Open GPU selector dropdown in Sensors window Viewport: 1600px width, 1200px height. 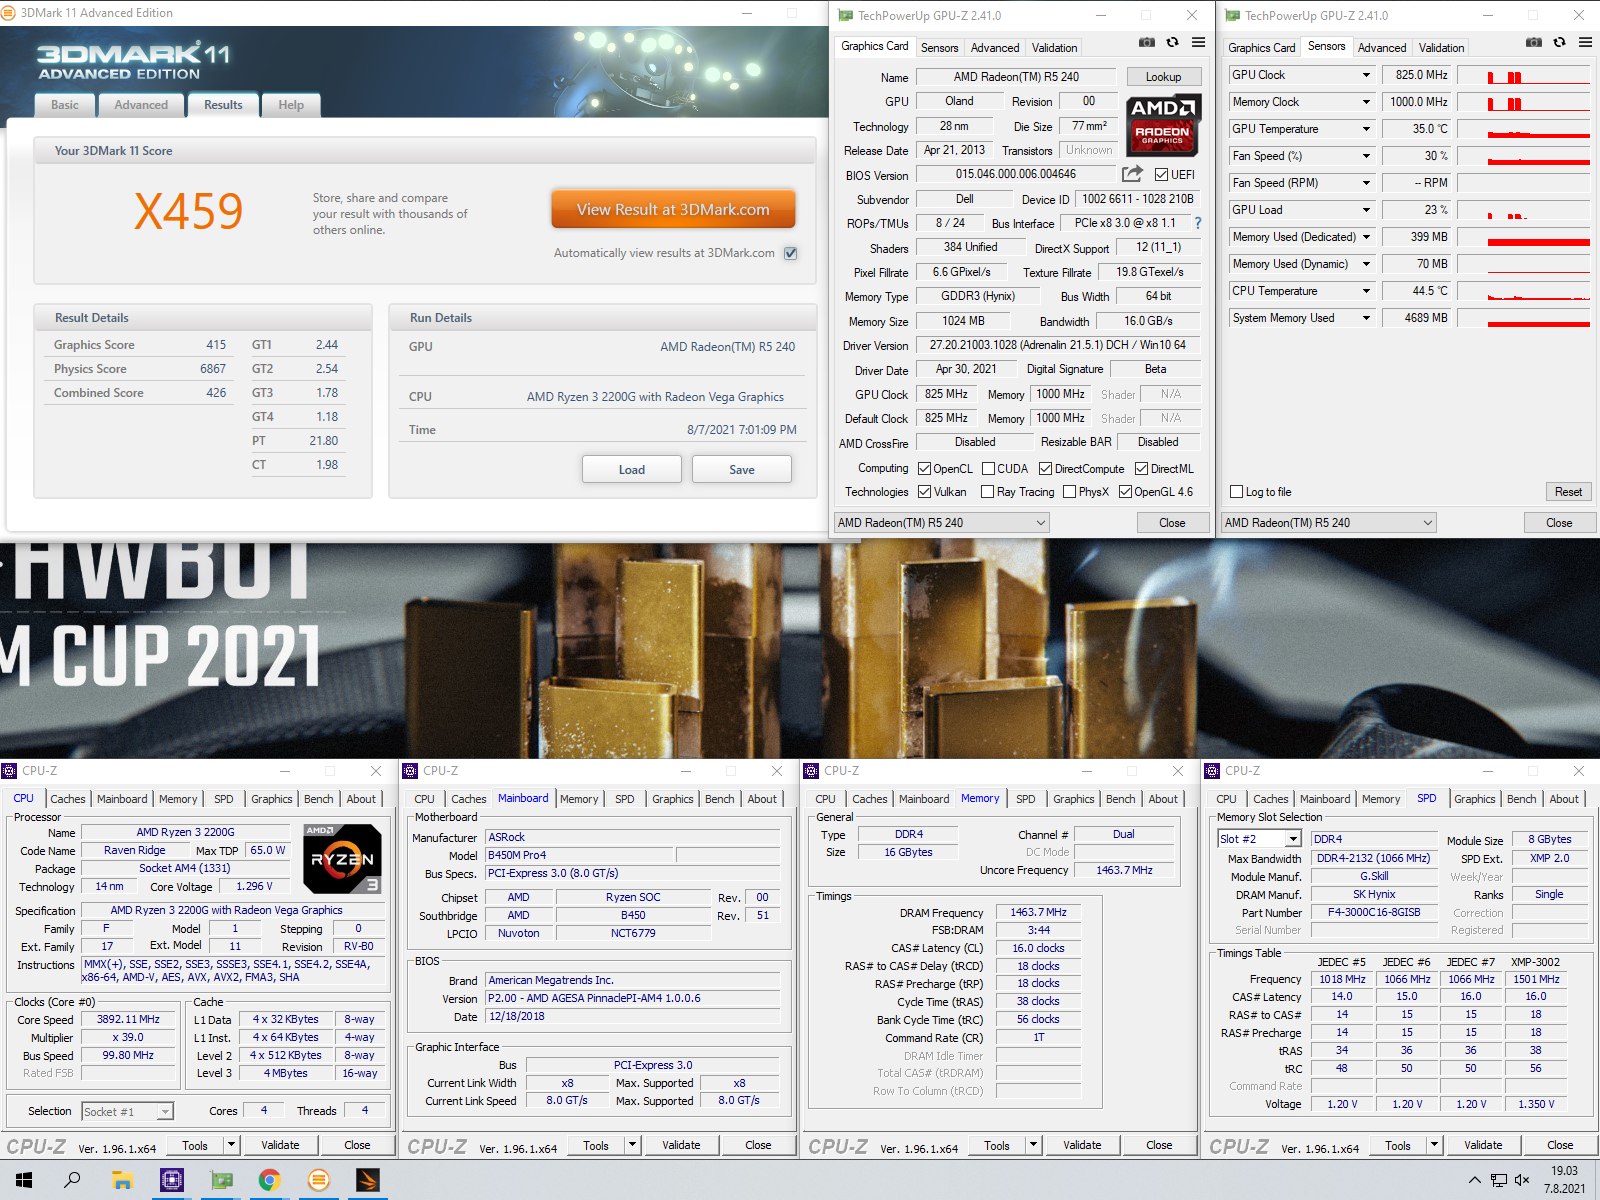1329,523
